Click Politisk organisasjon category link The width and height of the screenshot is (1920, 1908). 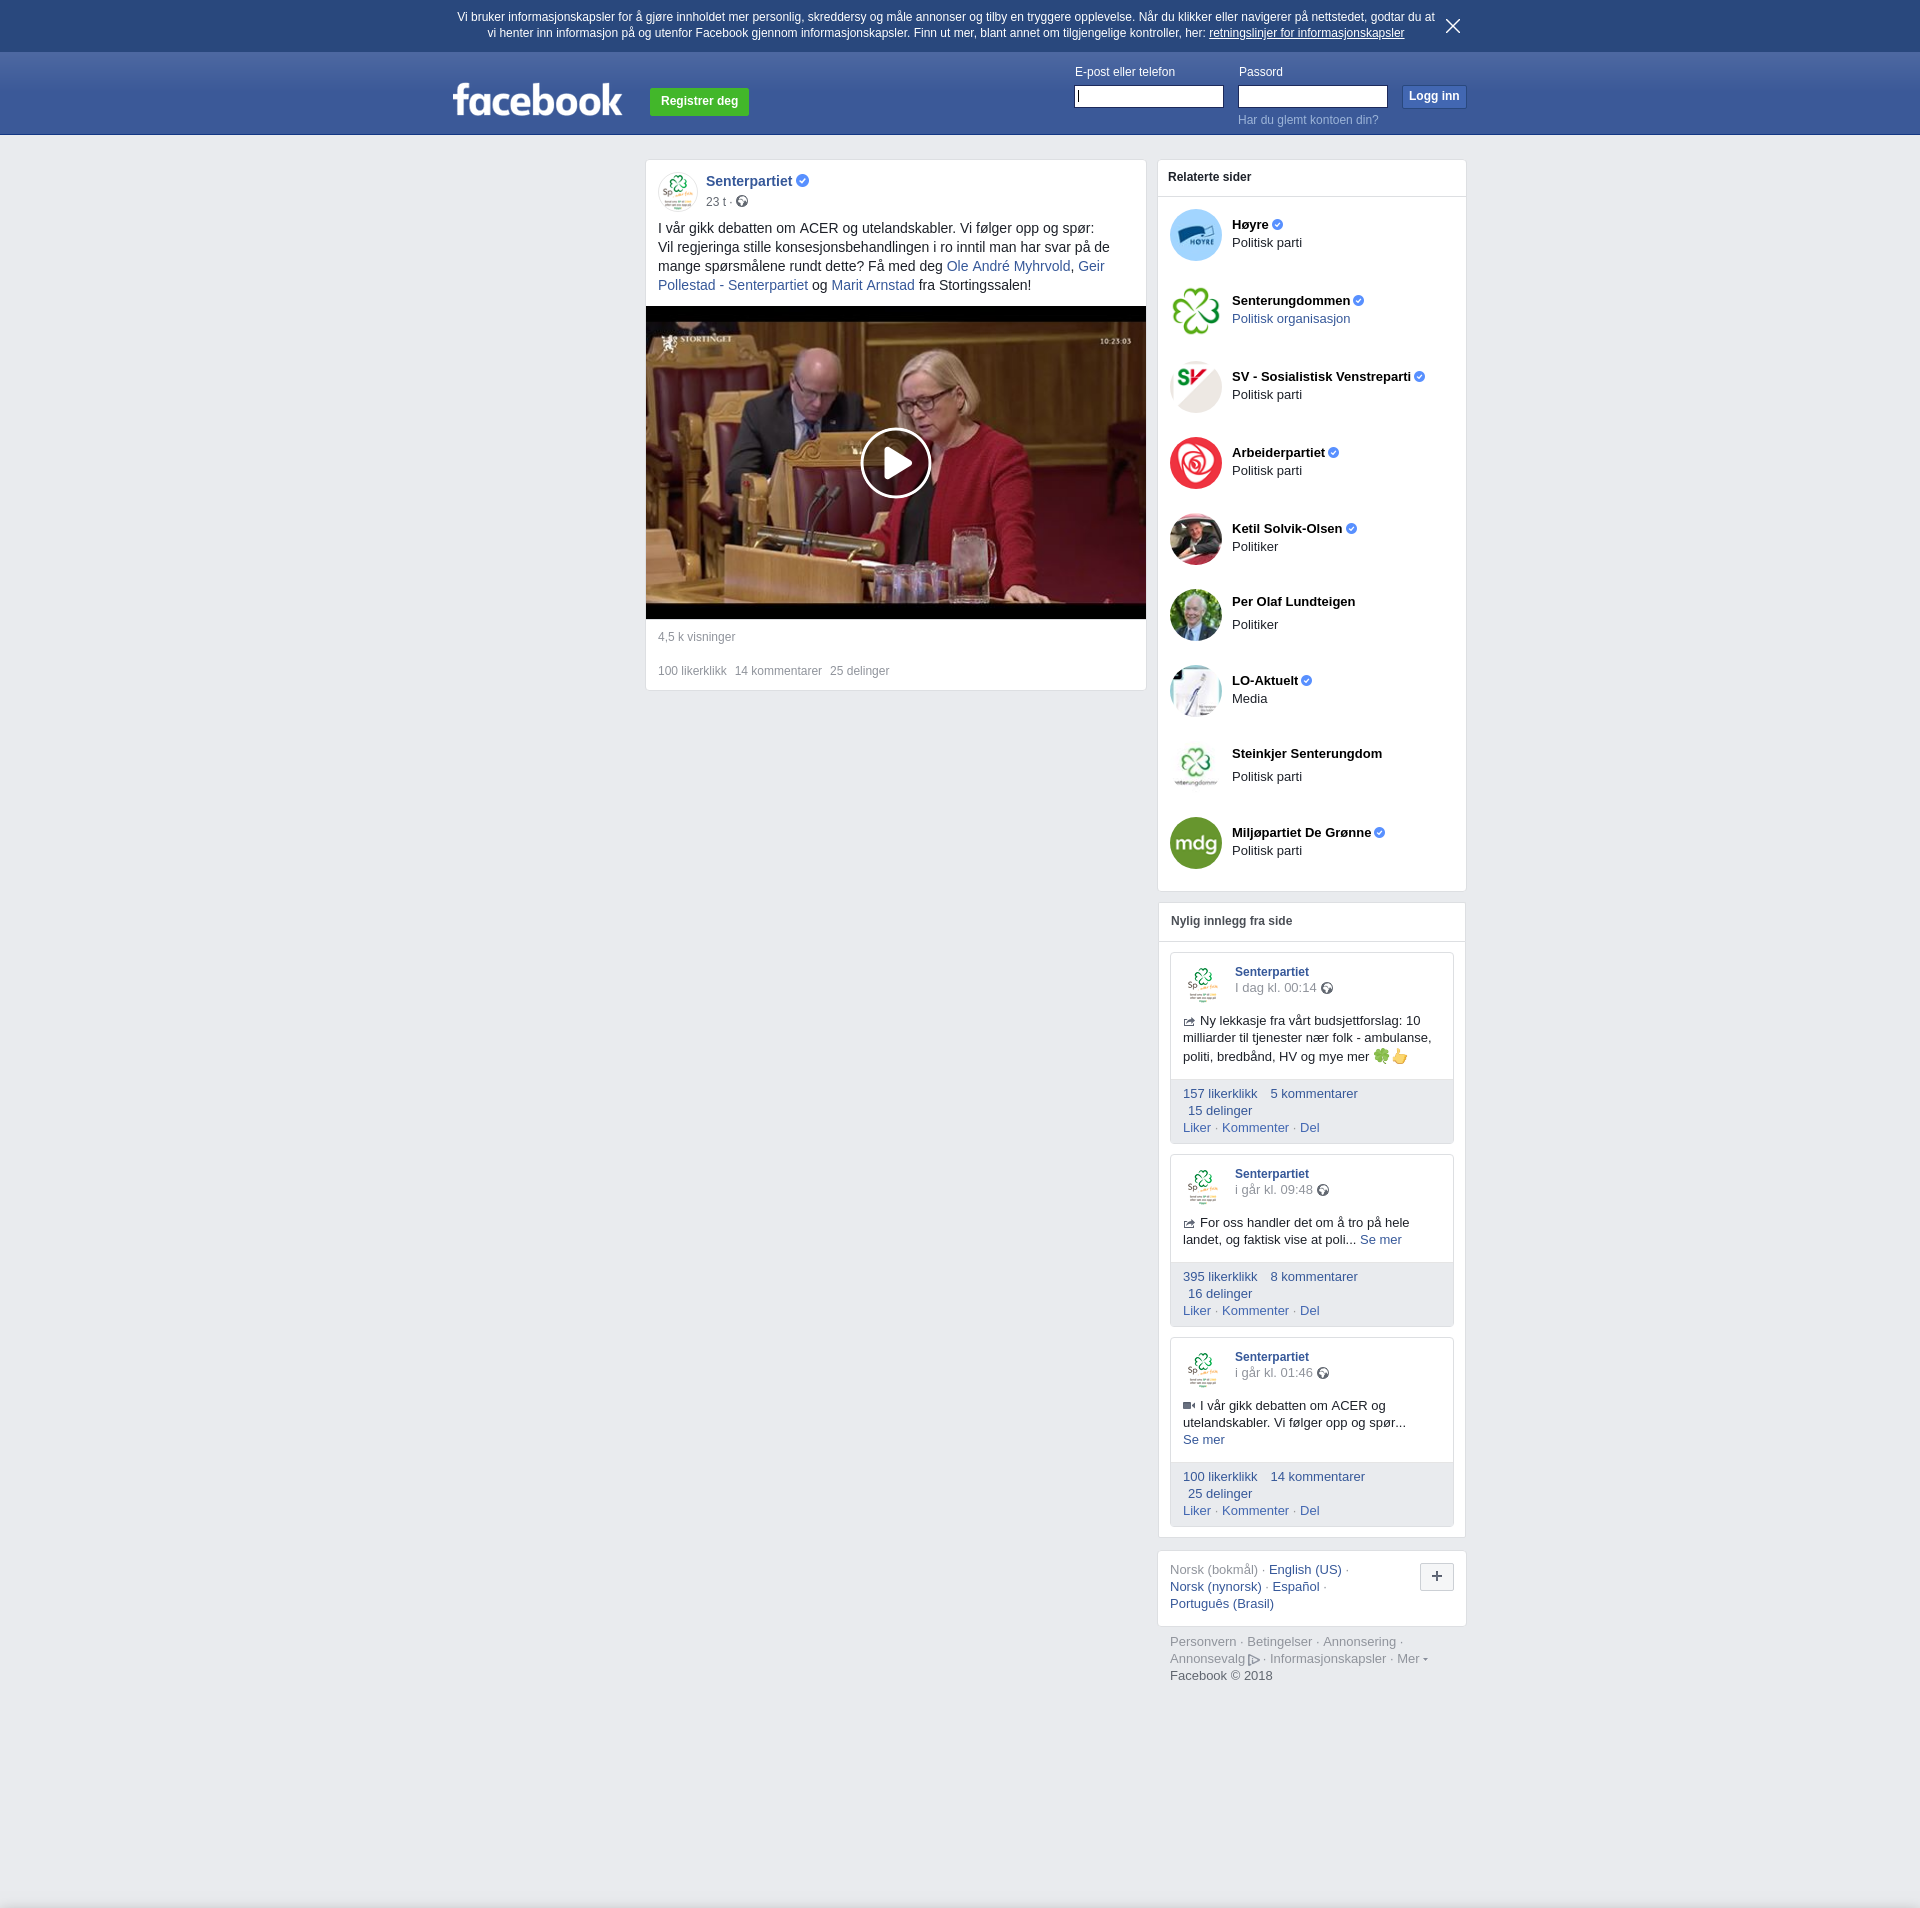point(1291,319)
